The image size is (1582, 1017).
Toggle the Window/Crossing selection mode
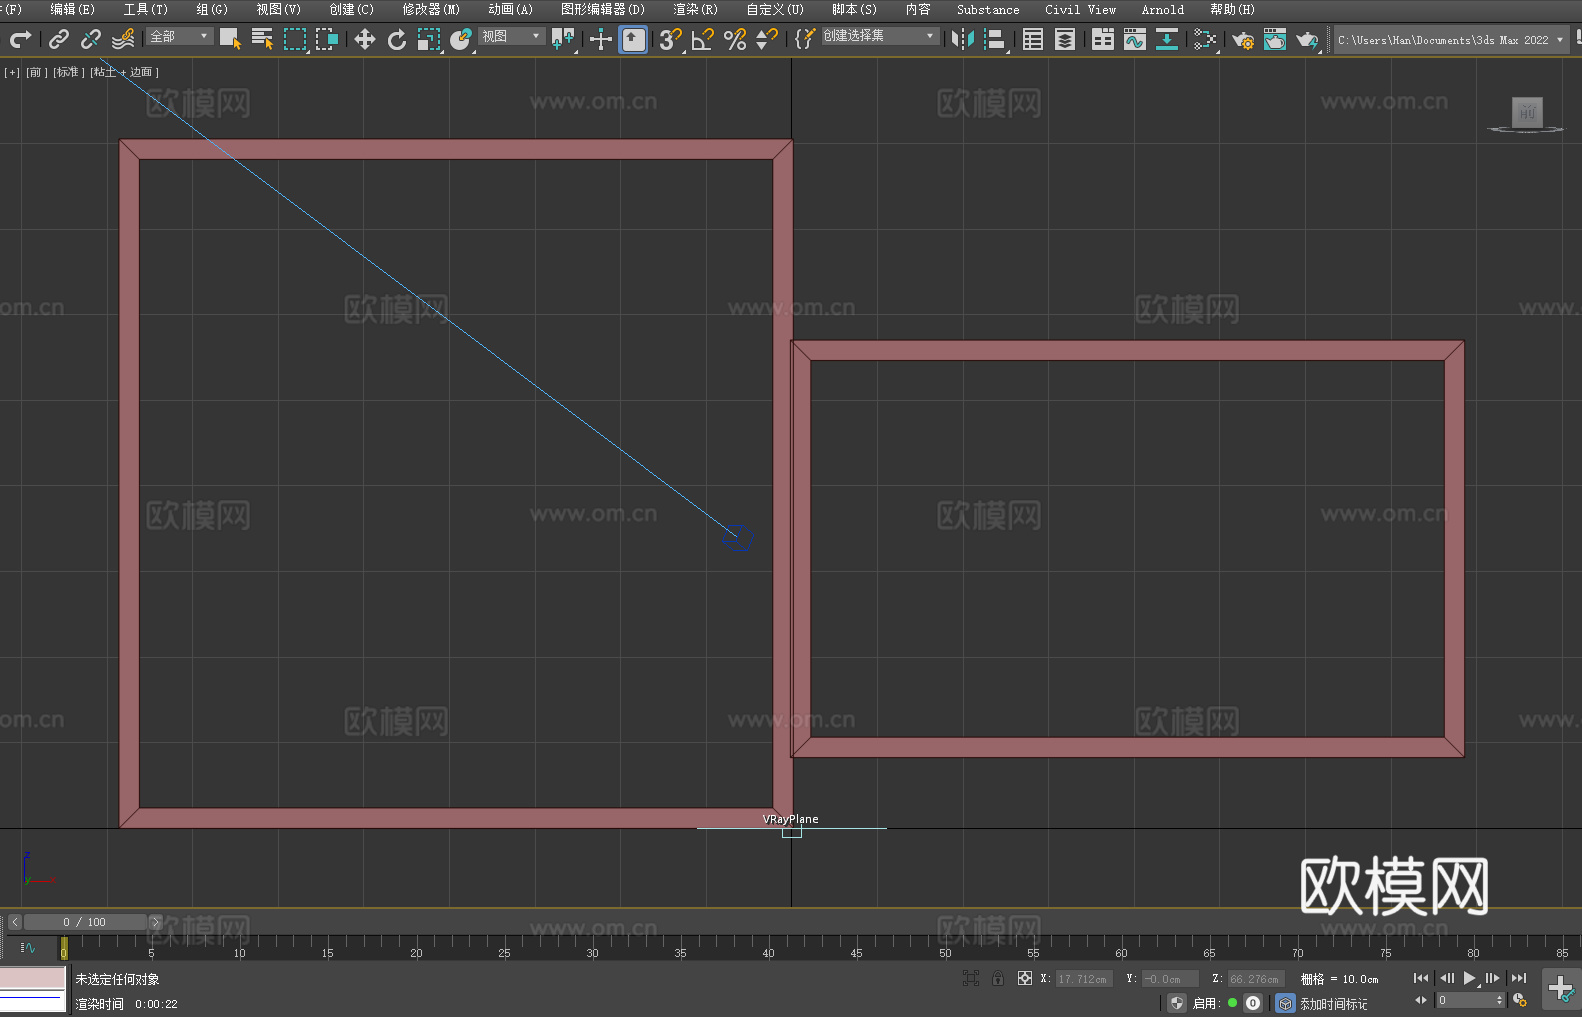point(327,39)
